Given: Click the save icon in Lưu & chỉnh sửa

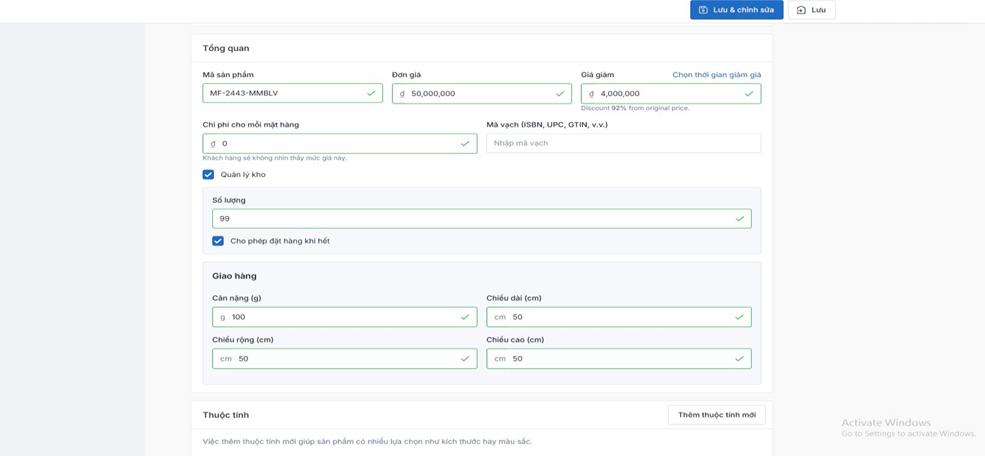Looking at the screenshot, I should (703, 10).
